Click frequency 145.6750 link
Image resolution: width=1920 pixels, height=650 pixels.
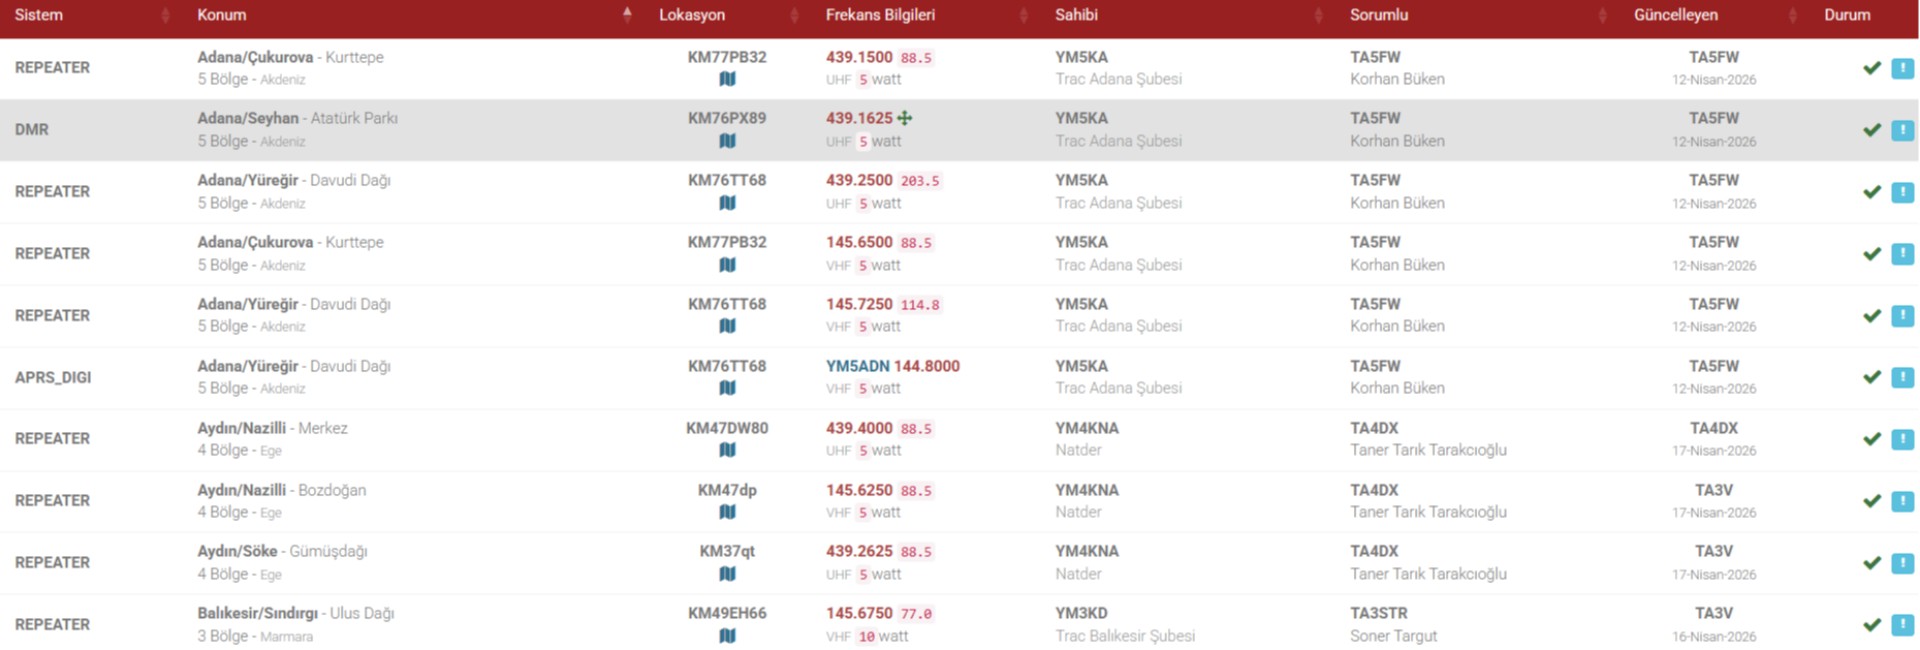[x=859, y=613]
